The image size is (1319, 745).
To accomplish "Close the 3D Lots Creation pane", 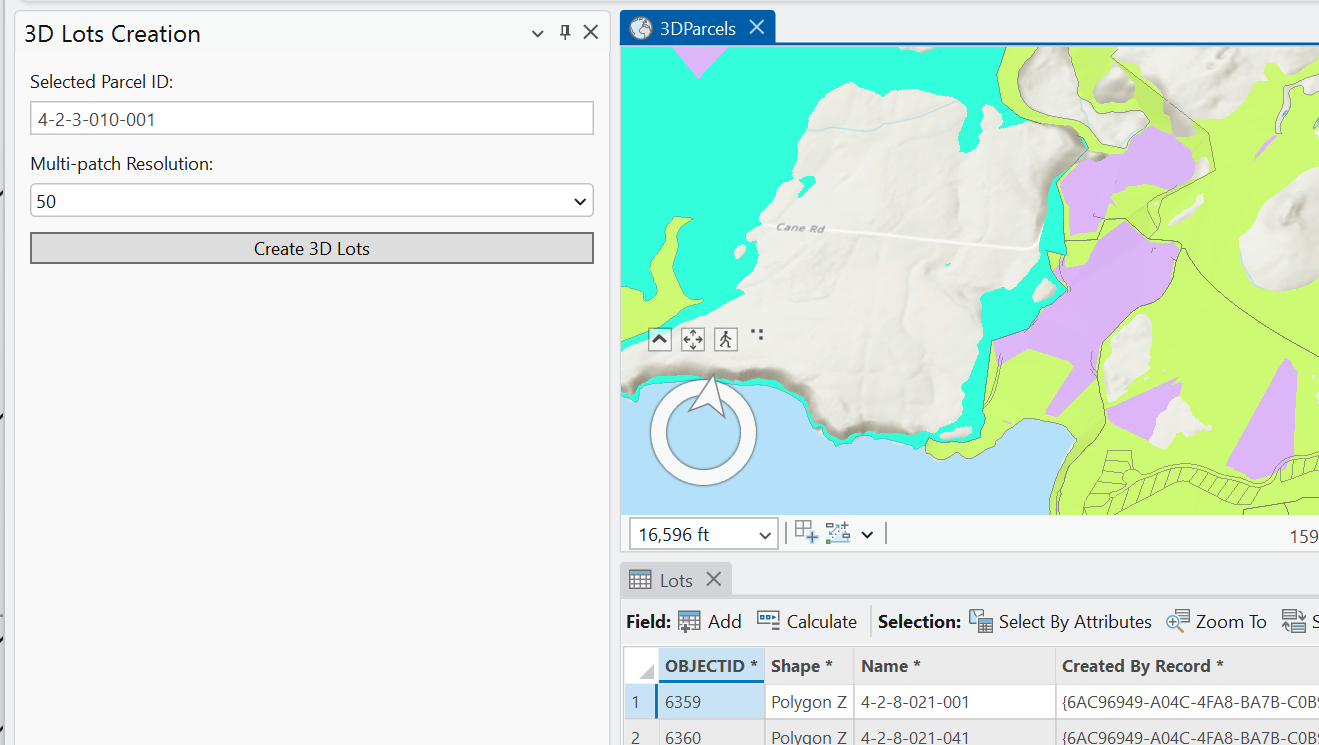I will pyautogui.click(x=591, y=32).
